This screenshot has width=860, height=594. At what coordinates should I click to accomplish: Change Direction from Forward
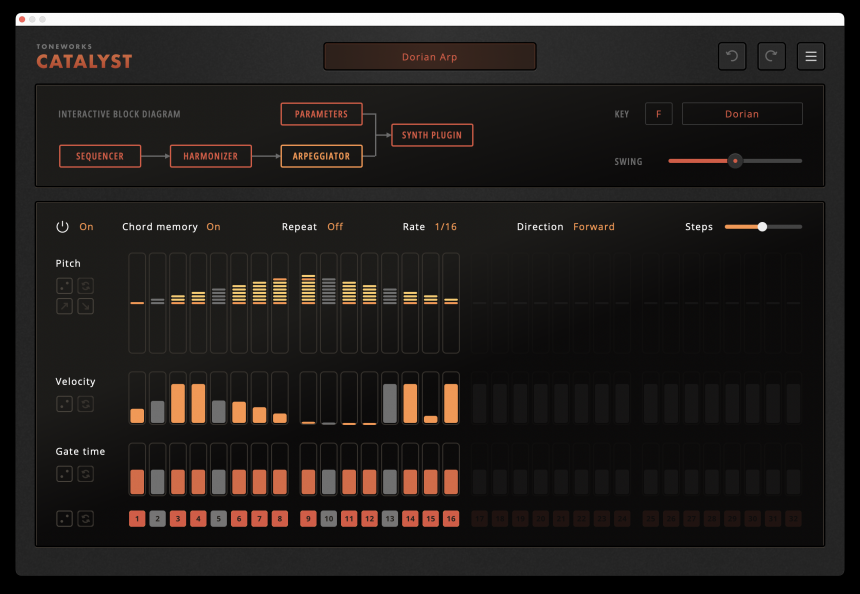[x=593, y=227]
